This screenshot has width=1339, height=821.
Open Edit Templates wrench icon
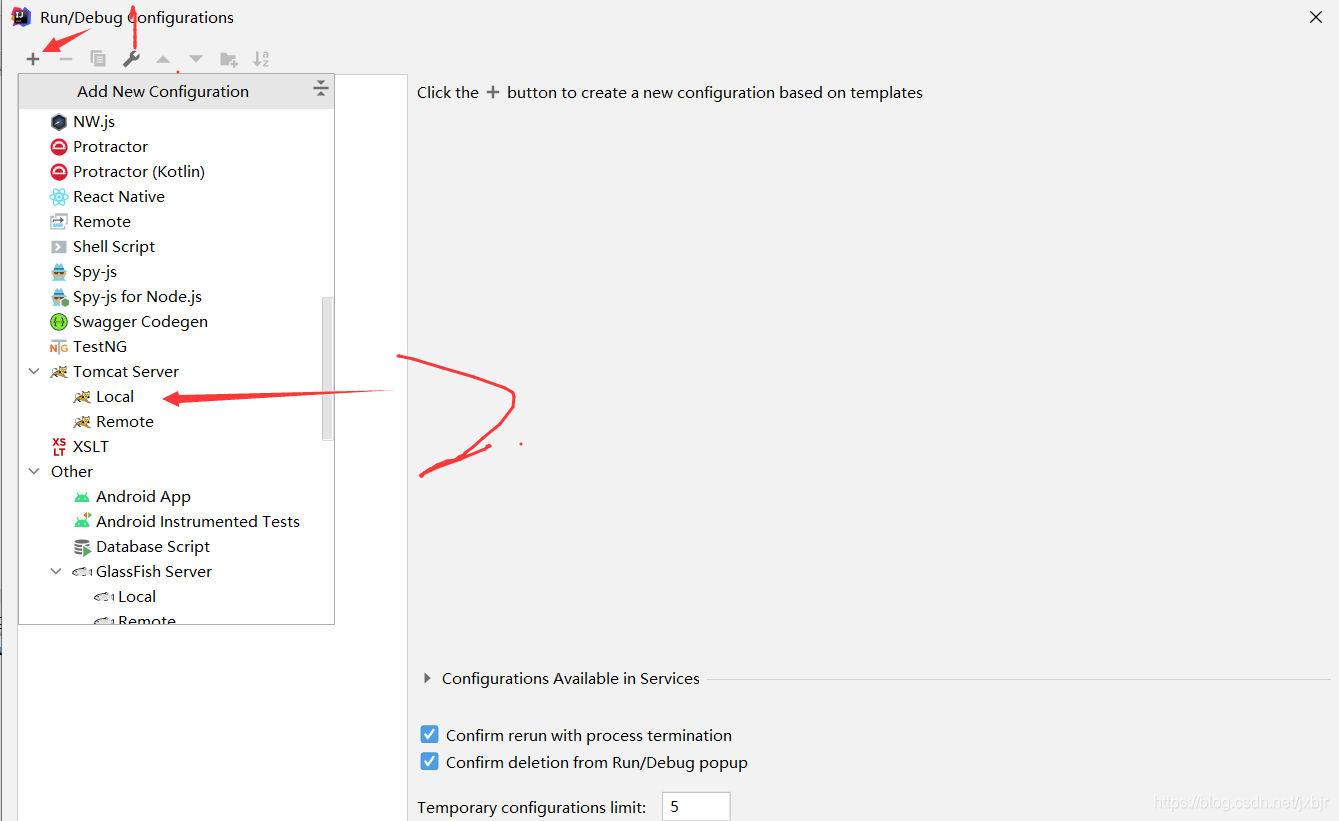[x=131, y=59]
